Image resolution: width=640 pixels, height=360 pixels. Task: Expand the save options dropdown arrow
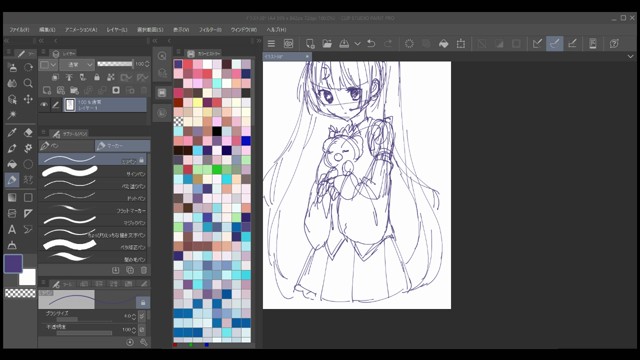tap(357, 43)
